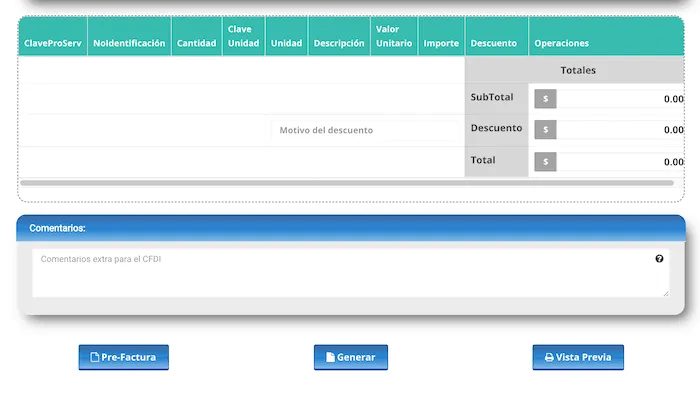Click the dollar icon next to Total

point(545,162)
